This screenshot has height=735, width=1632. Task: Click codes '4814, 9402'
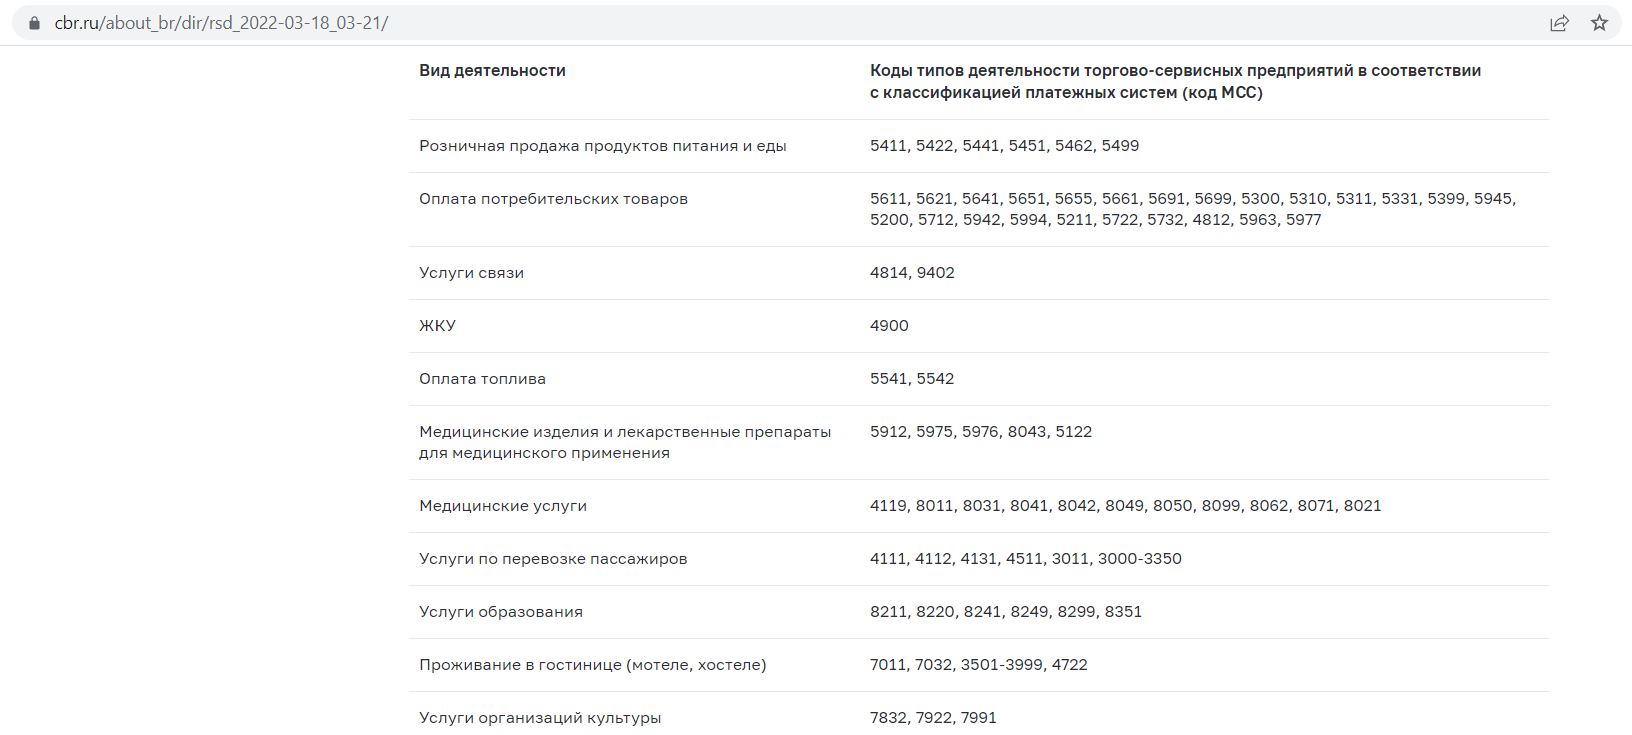tap(912, 273)
